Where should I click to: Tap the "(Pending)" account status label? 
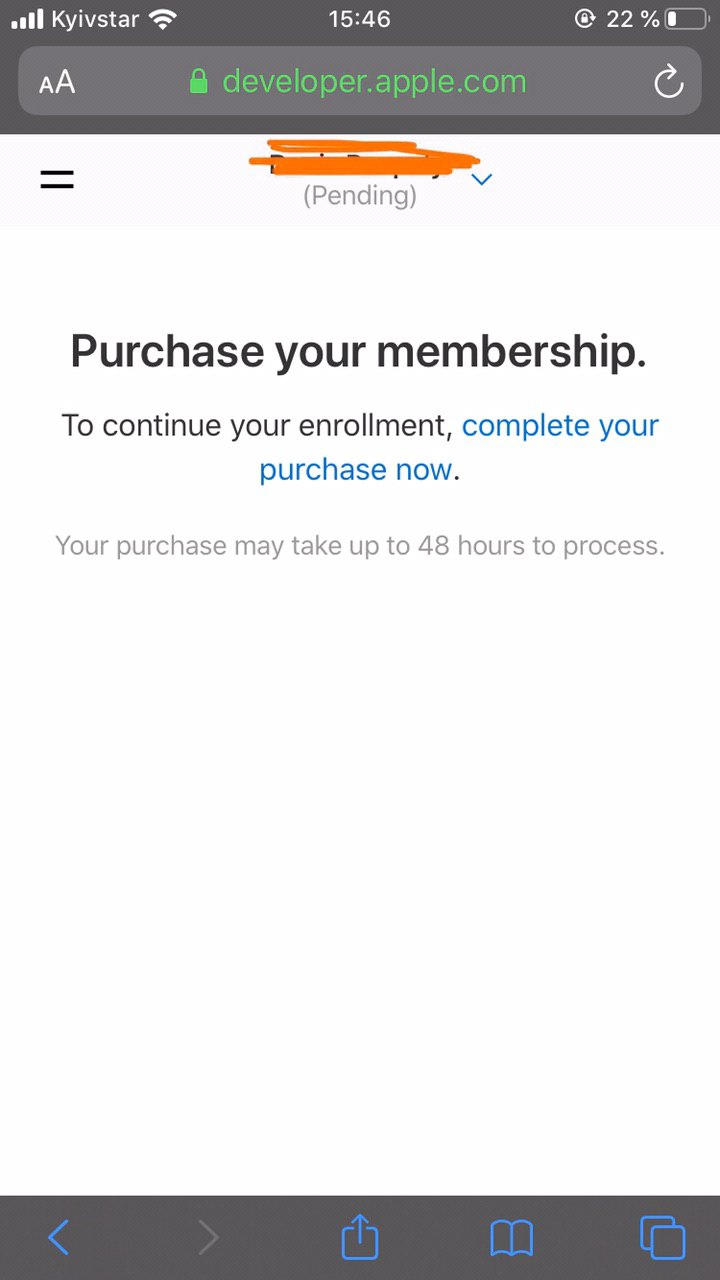[360, 195]
